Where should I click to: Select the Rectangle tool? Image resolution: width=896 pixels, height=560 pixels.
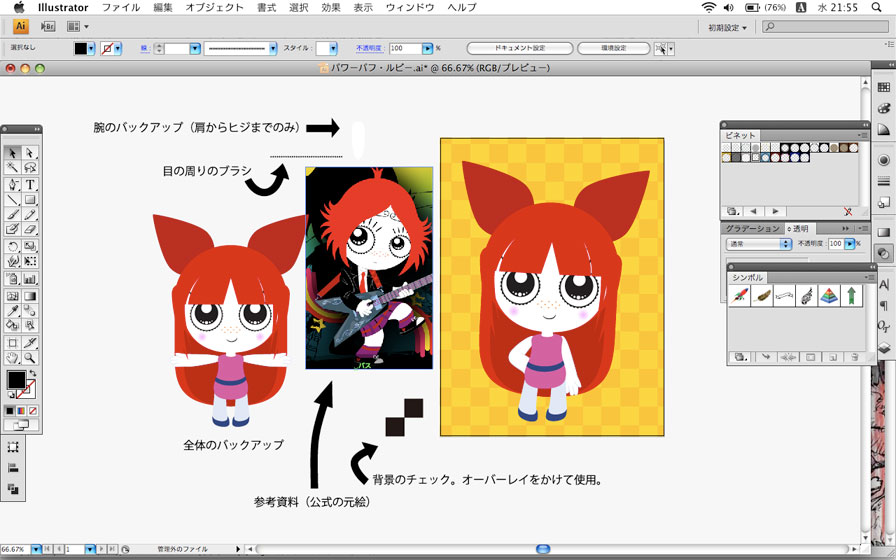pyautogui.click(x=30, y=199)
